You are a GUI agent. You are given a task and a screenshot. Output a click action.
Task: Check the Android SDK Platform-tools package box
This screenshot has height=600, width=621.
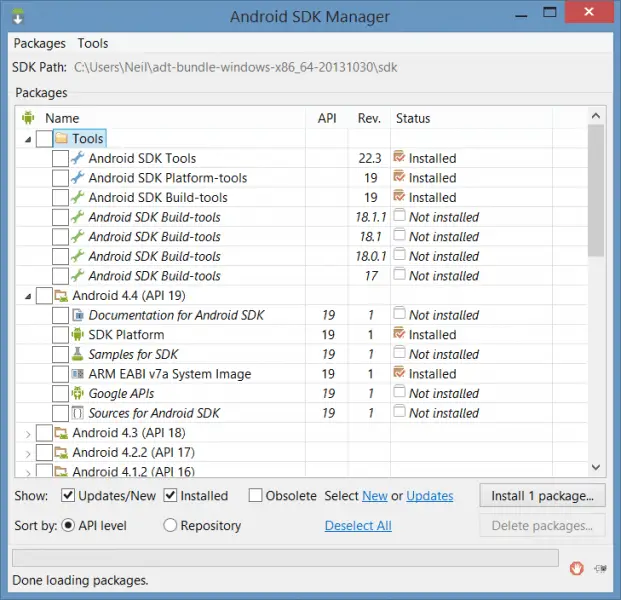point(60,178)
